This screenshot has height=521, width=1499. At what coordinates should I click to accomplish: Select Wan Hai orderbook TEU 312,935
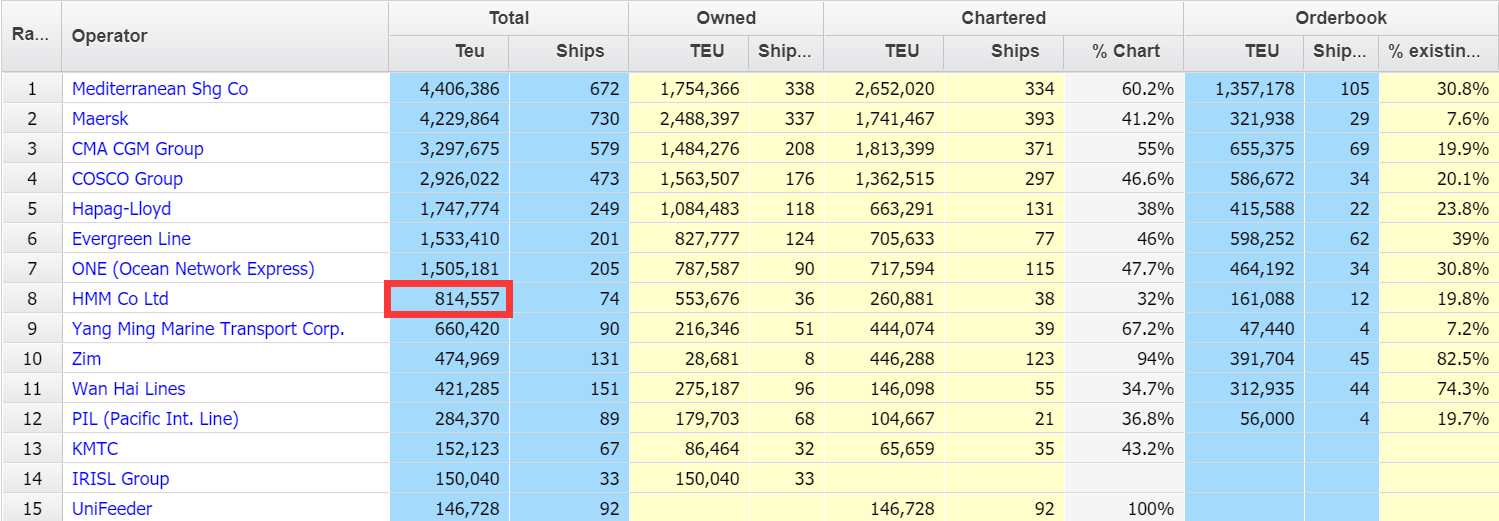pos(1244,389)
